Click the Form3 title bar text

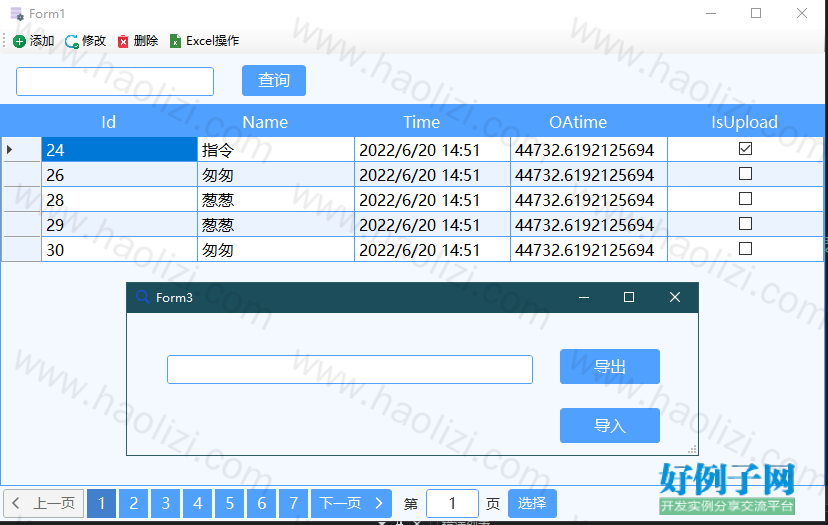[174, 297]
